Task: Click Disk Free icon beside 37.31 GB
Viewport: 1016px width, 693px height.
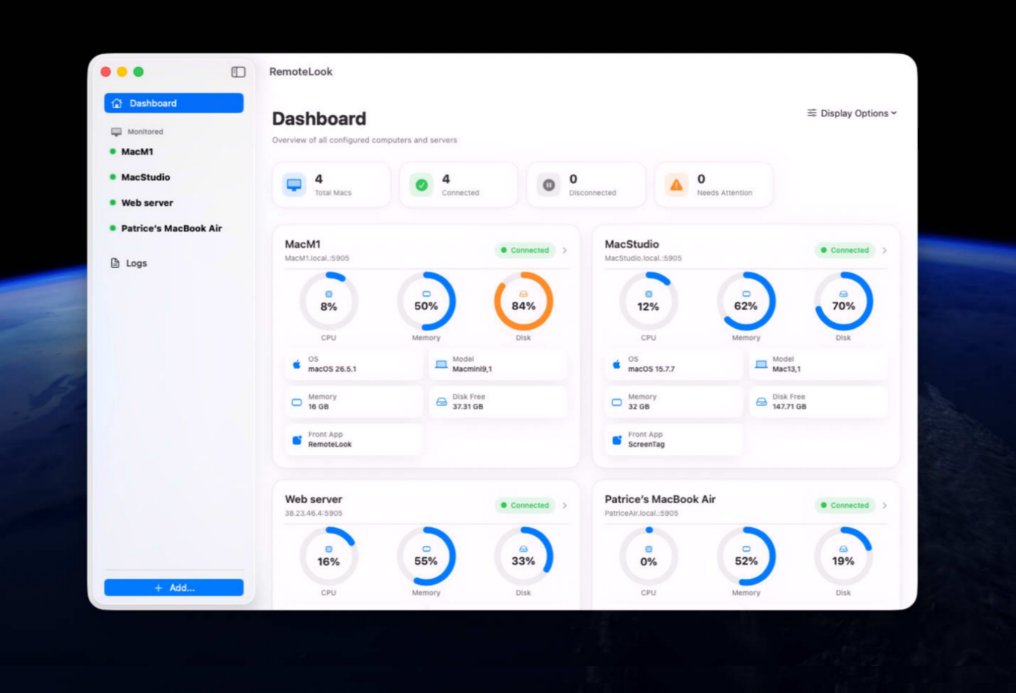Action: coord(441,402)
